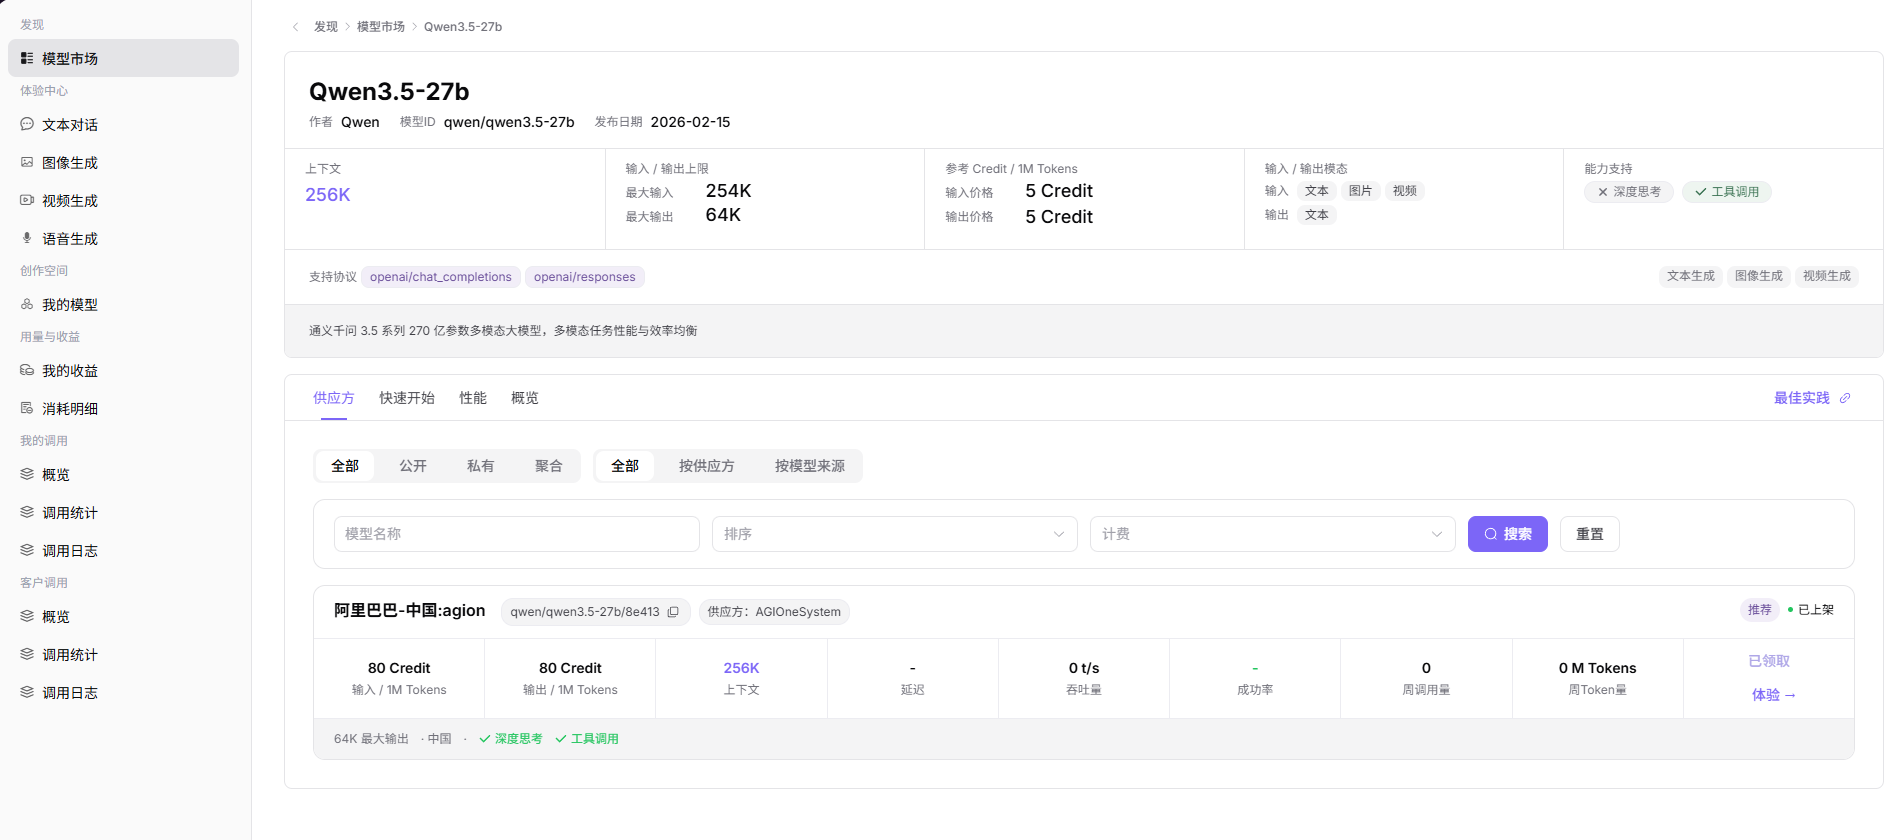
Task: Click the 供应方: AGIOneSystem tag
Action: 774,612
